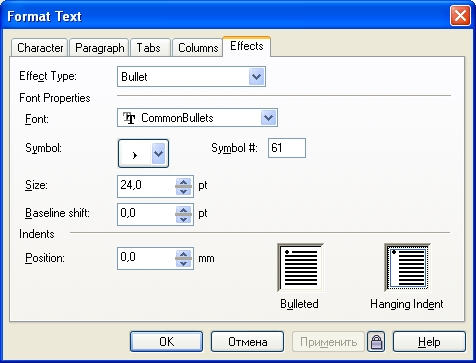Click the Effects tab
Screen dimensions: 476x363
pyautogui.click(x=247, y=46)
